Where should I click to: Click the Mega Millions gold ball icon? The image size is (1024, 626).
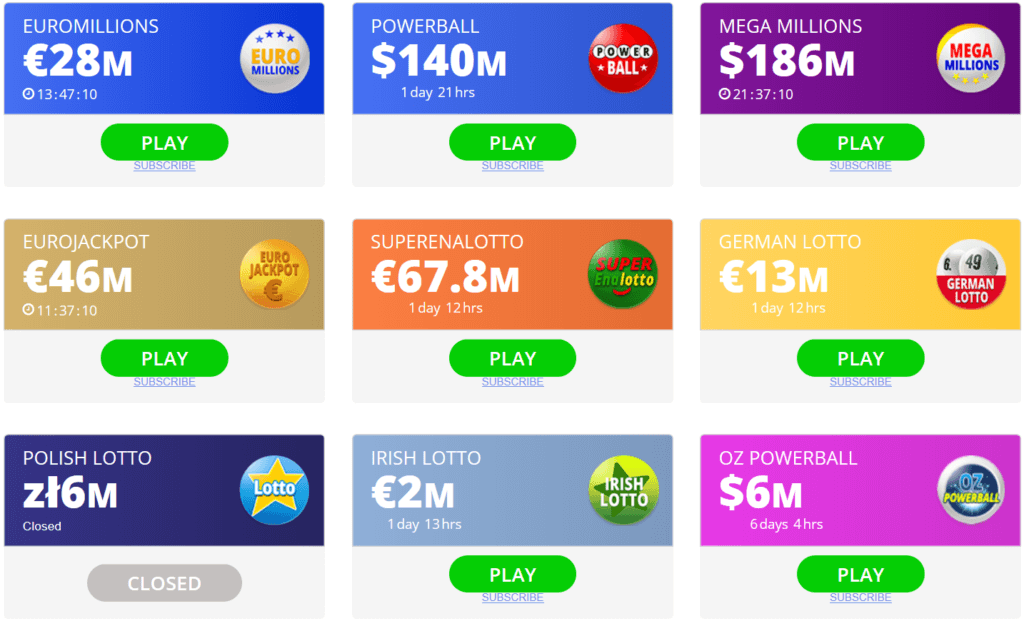coord(971,59)
